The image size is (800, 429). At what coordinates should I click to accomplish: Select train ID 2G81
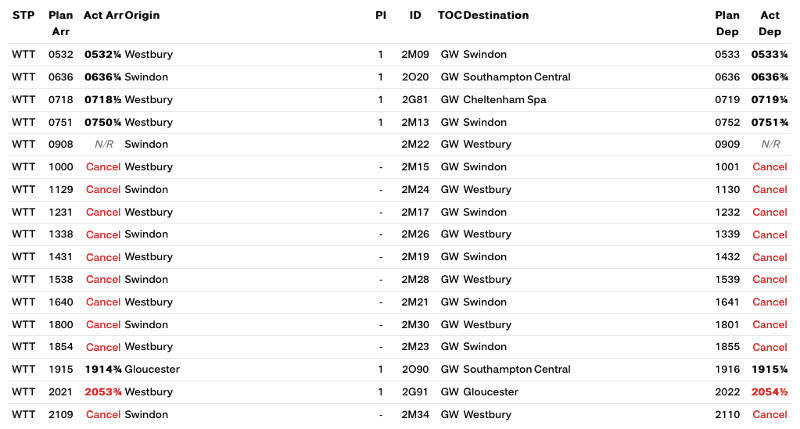tap(415, 100)
